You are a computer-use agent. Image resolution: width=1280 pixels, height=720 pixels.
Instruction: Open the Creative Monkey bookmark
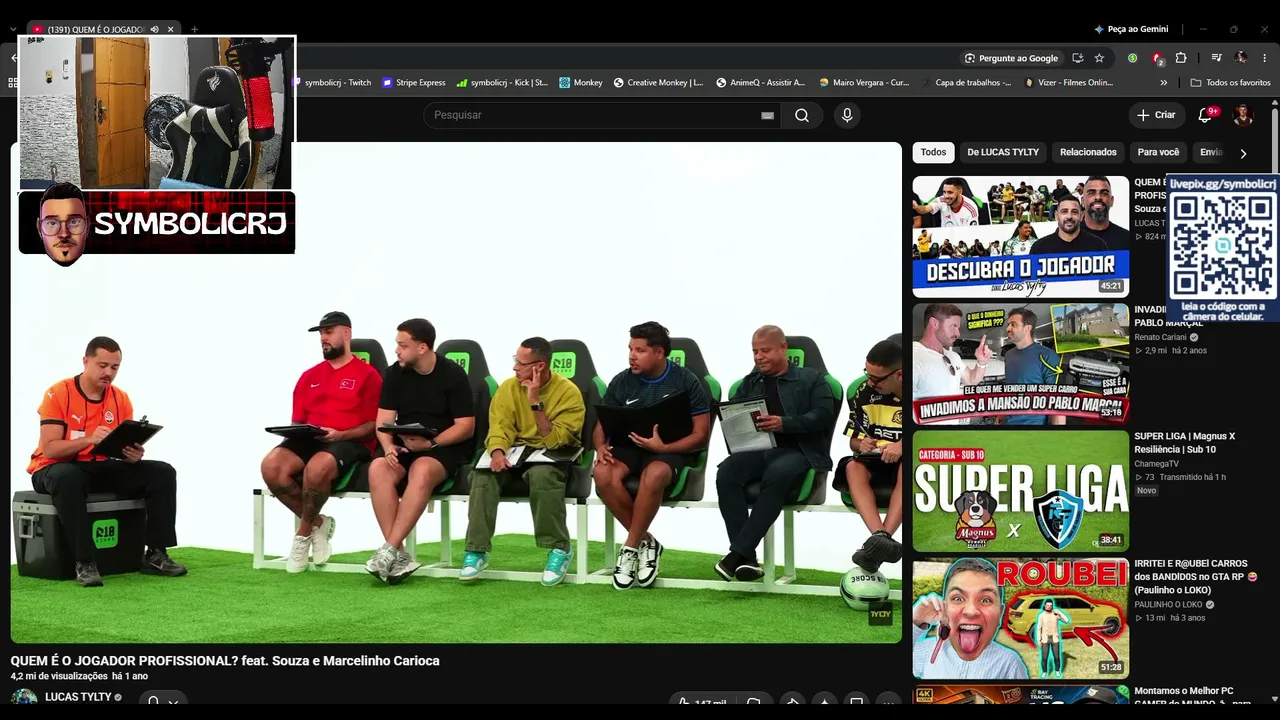(x=658, y=83)
